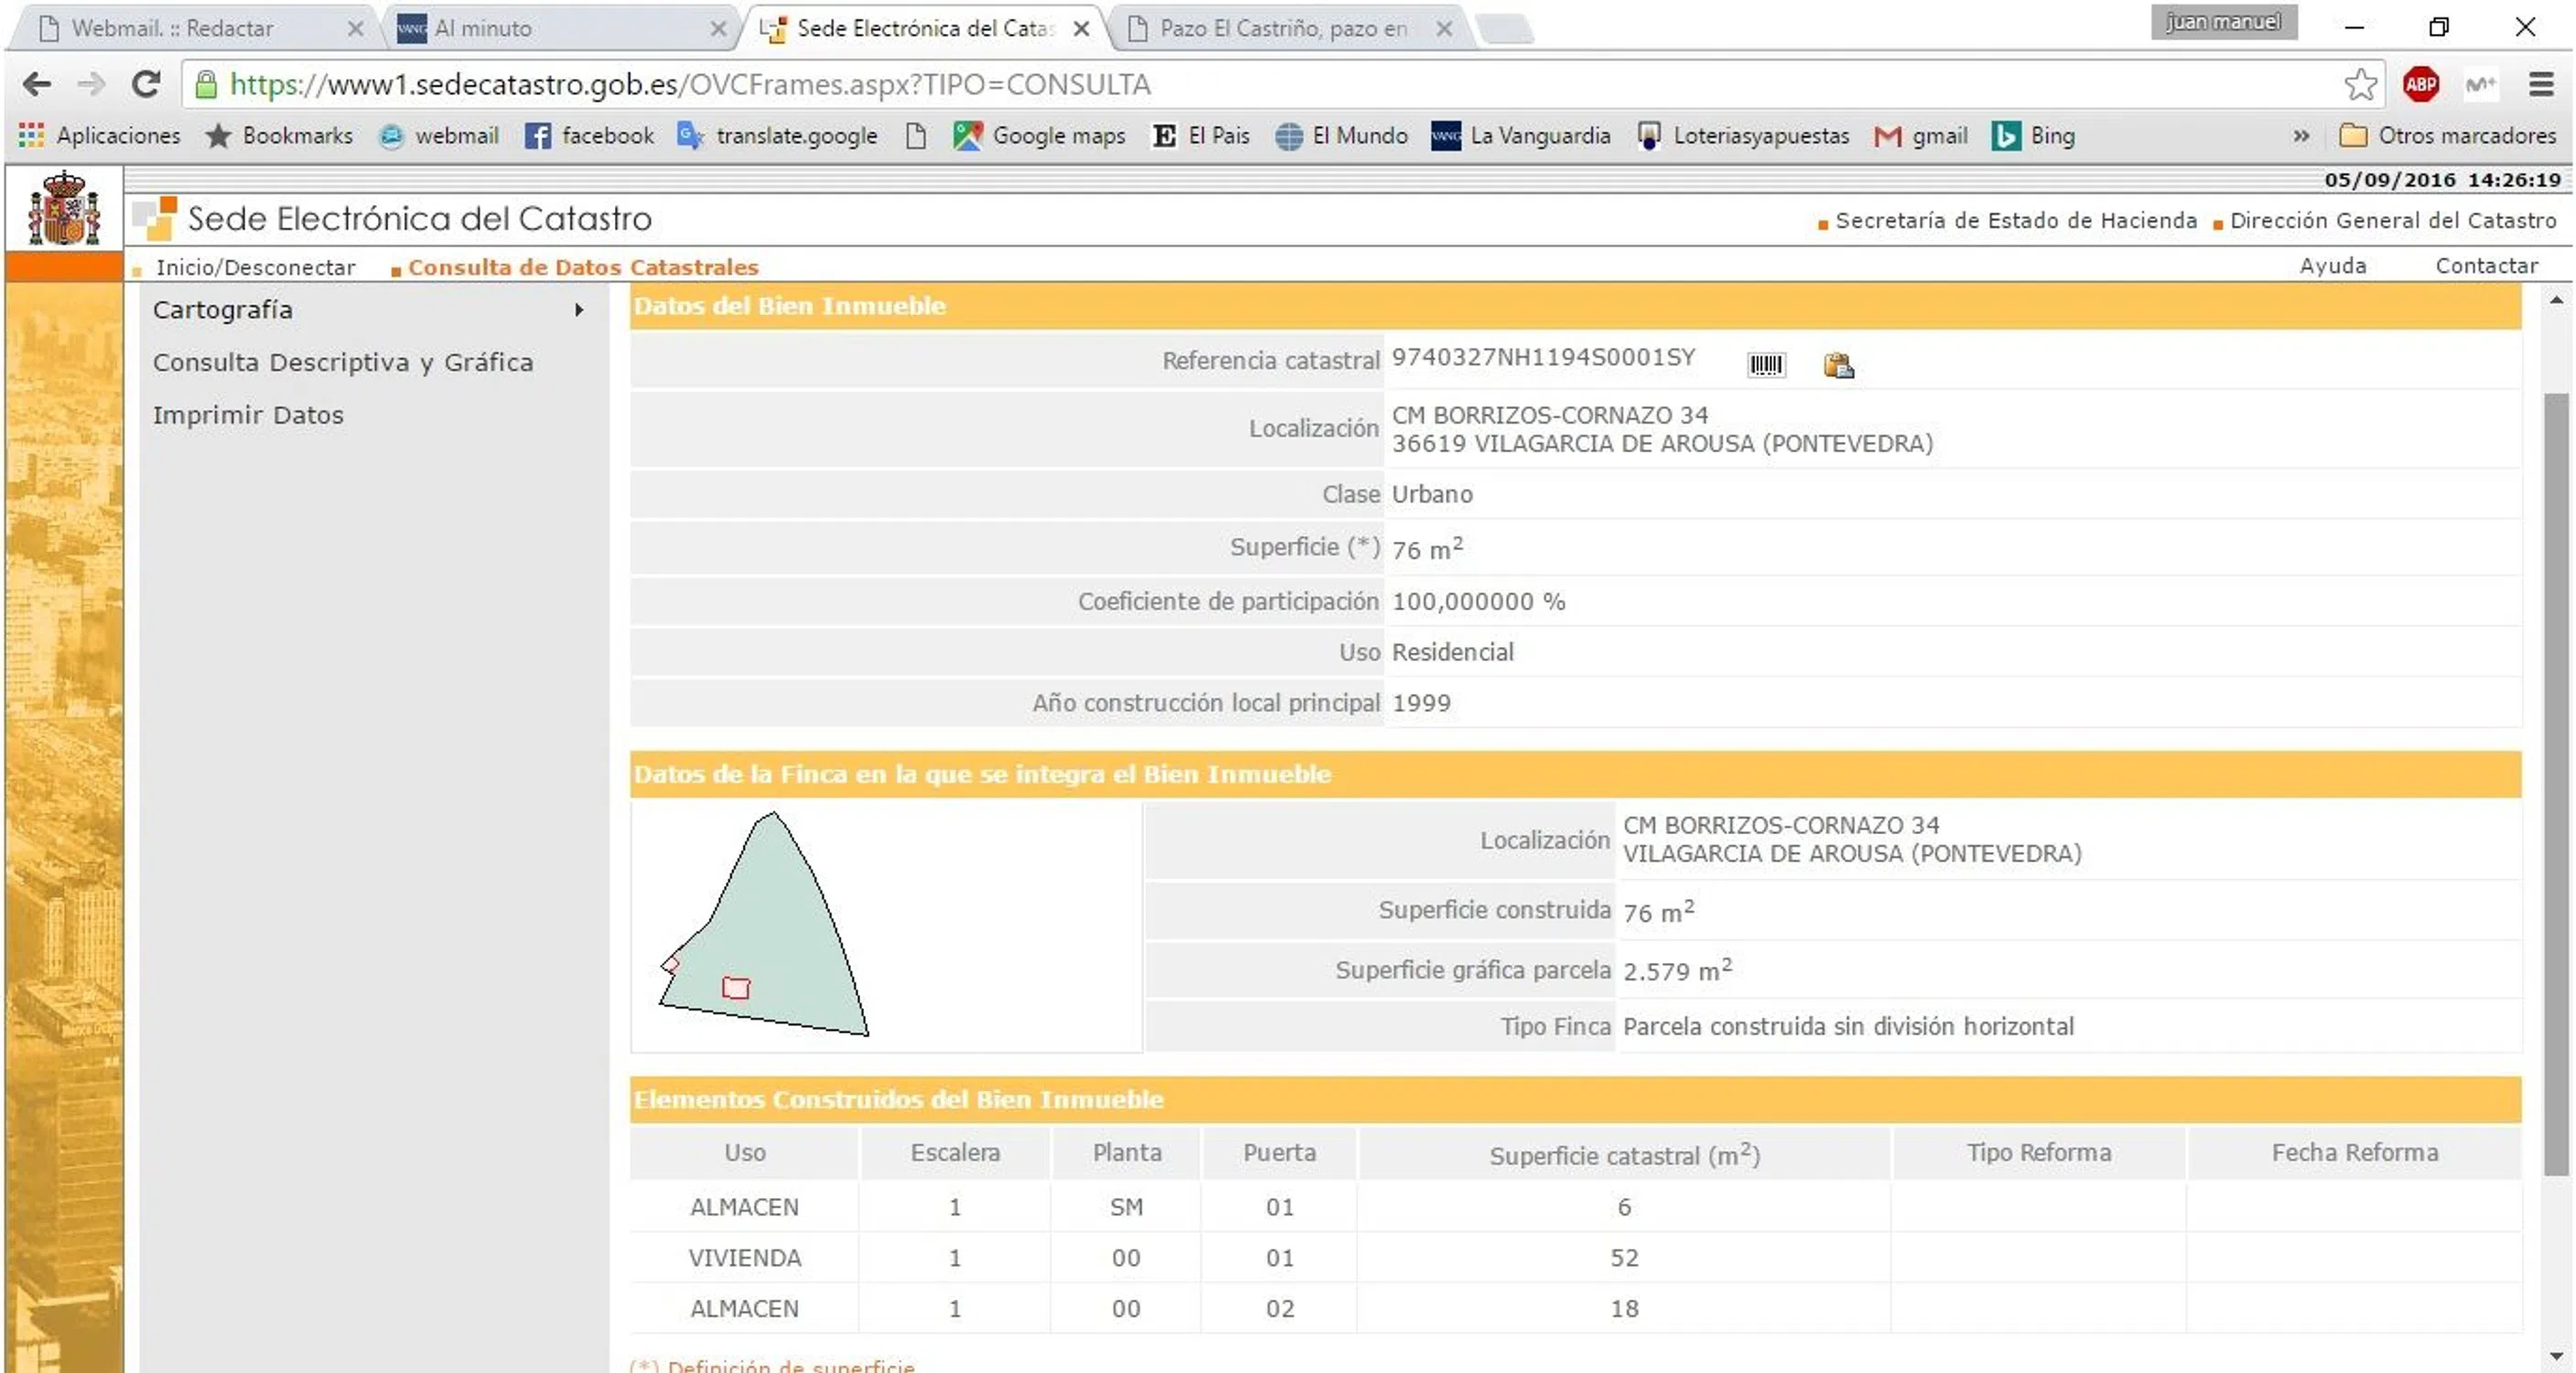Open Consulta Descriptiva y Gráfica
This screenshot has width=2576, height=1373.
tap(343, 362)
